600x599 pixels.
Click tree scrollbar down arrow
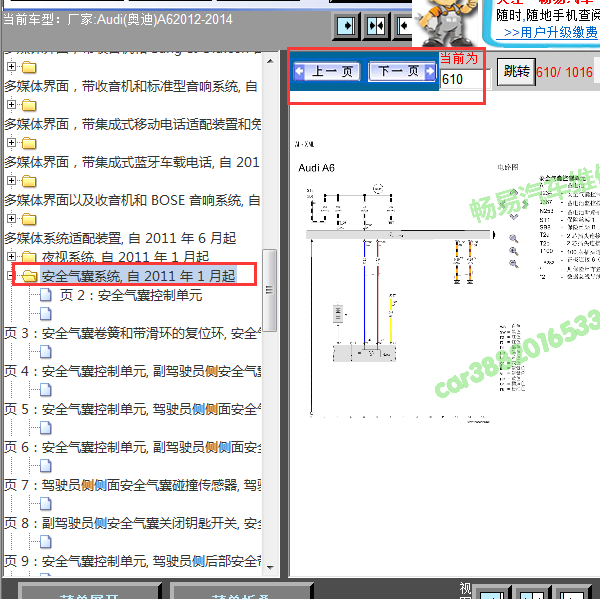click(x=270, y=568)
